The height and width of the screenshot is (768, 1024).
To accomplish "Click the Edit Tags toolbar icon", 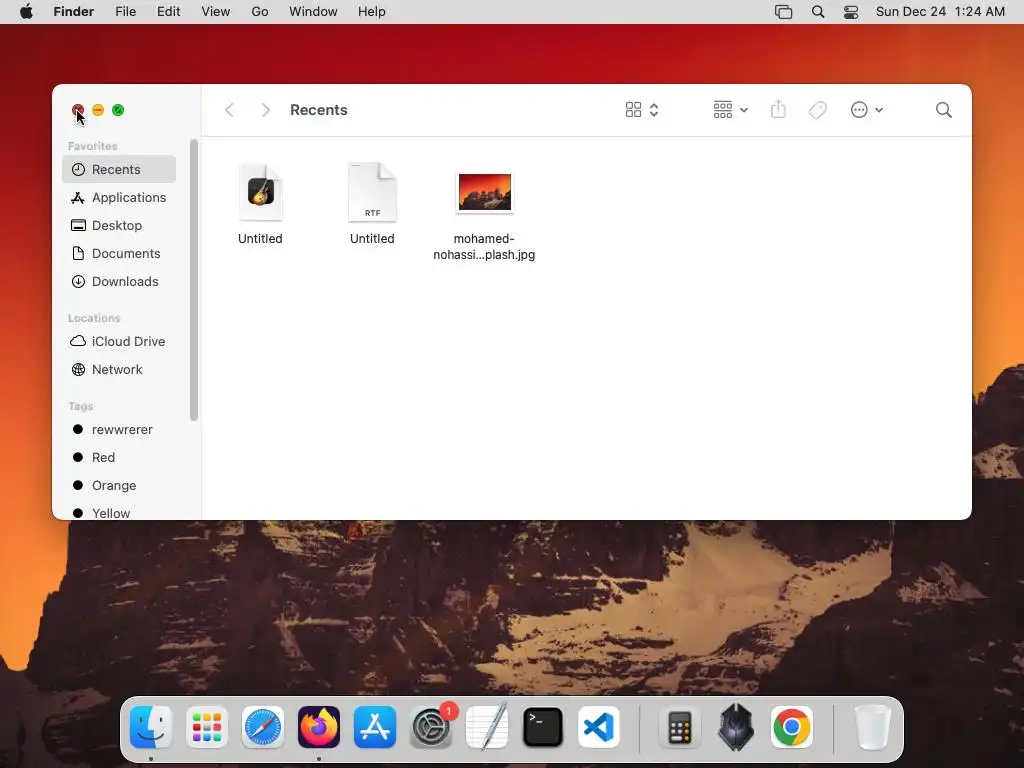I will 817,110.
